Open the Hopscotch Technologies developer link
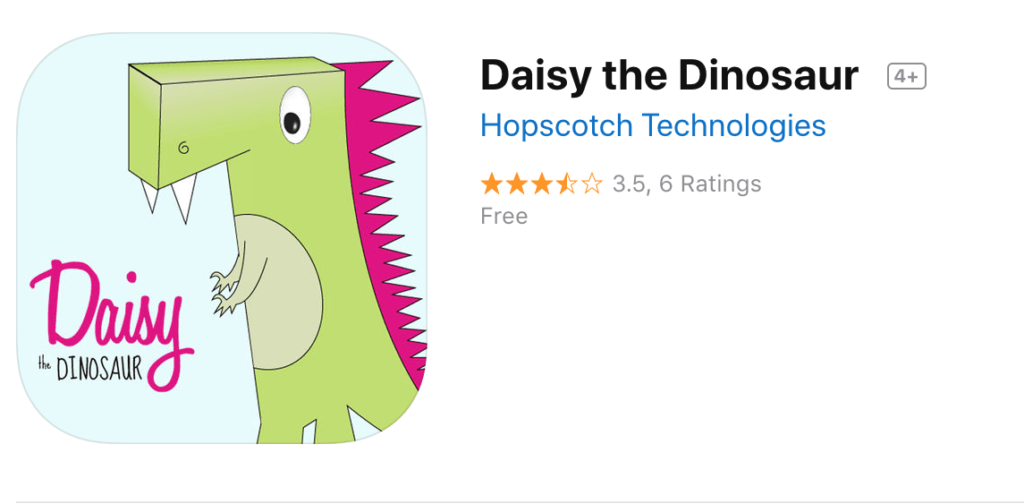The image size is (1024, 504). [x=653, y=125]
